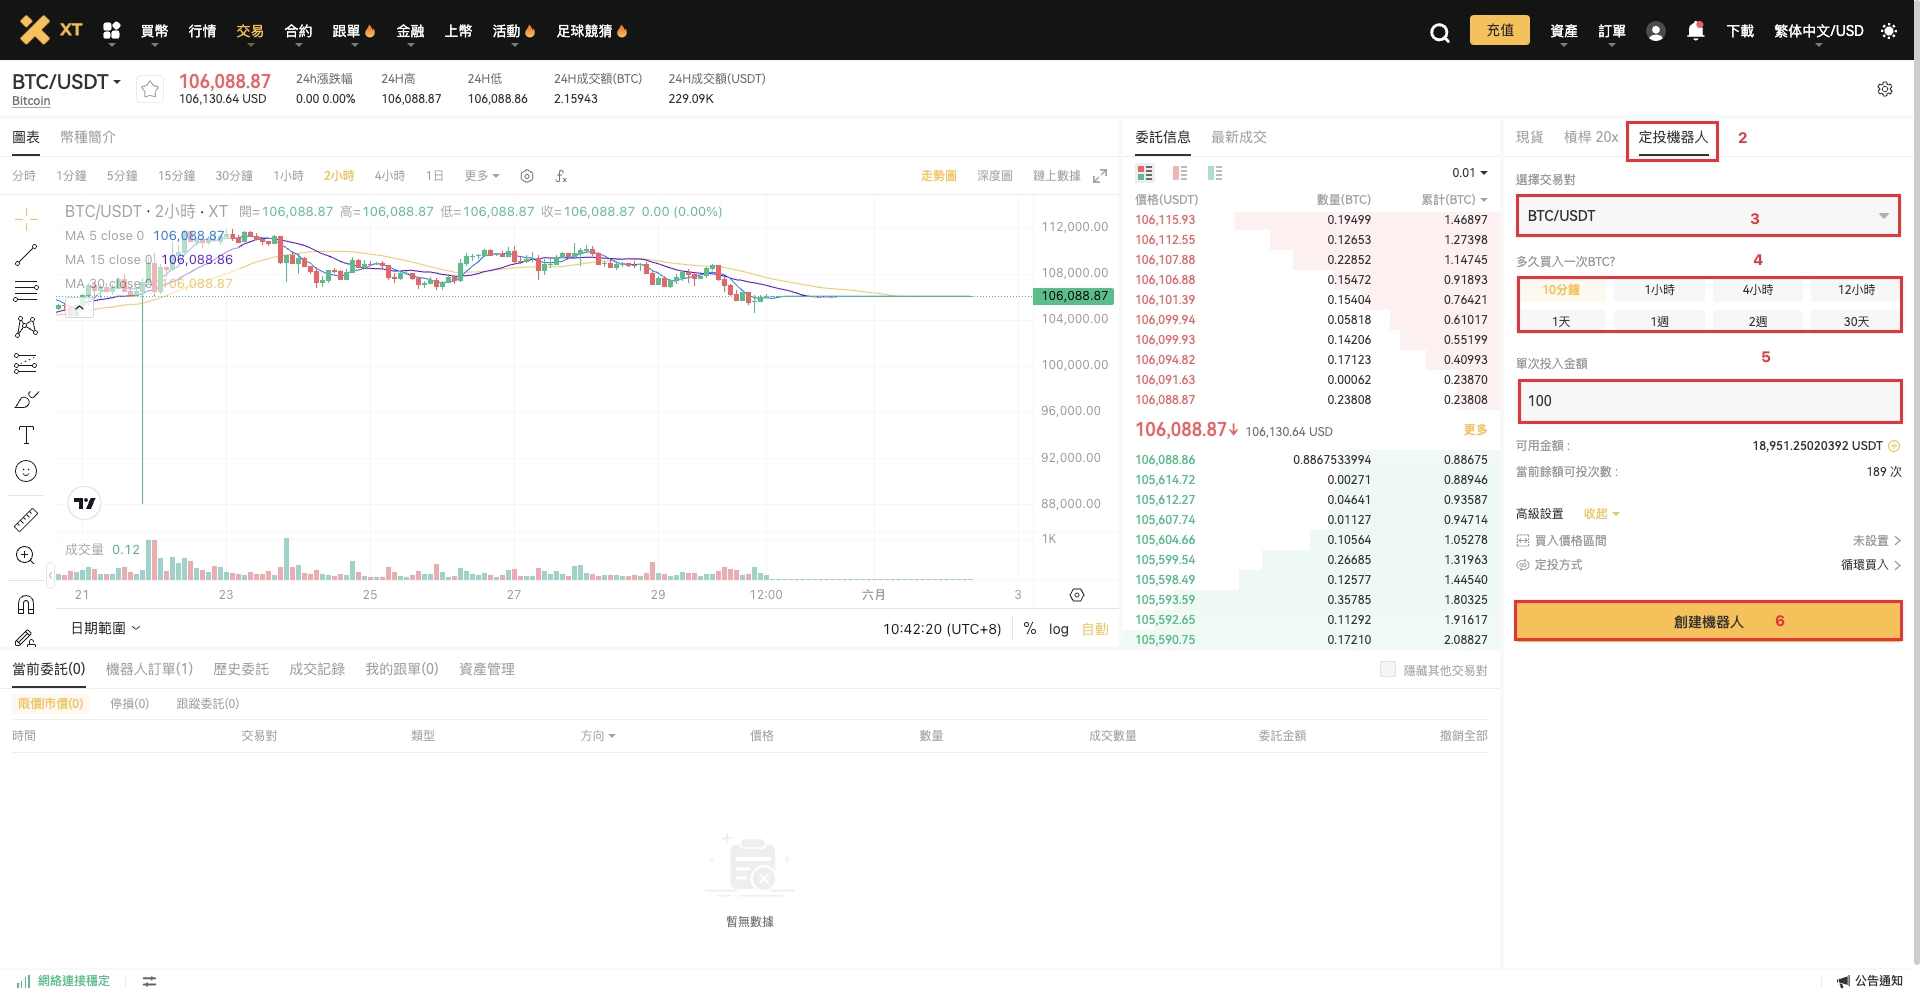Viewport: 1920px width, 992px height.
Task: Select the trend line drawing tool
Action: point(26,255)
